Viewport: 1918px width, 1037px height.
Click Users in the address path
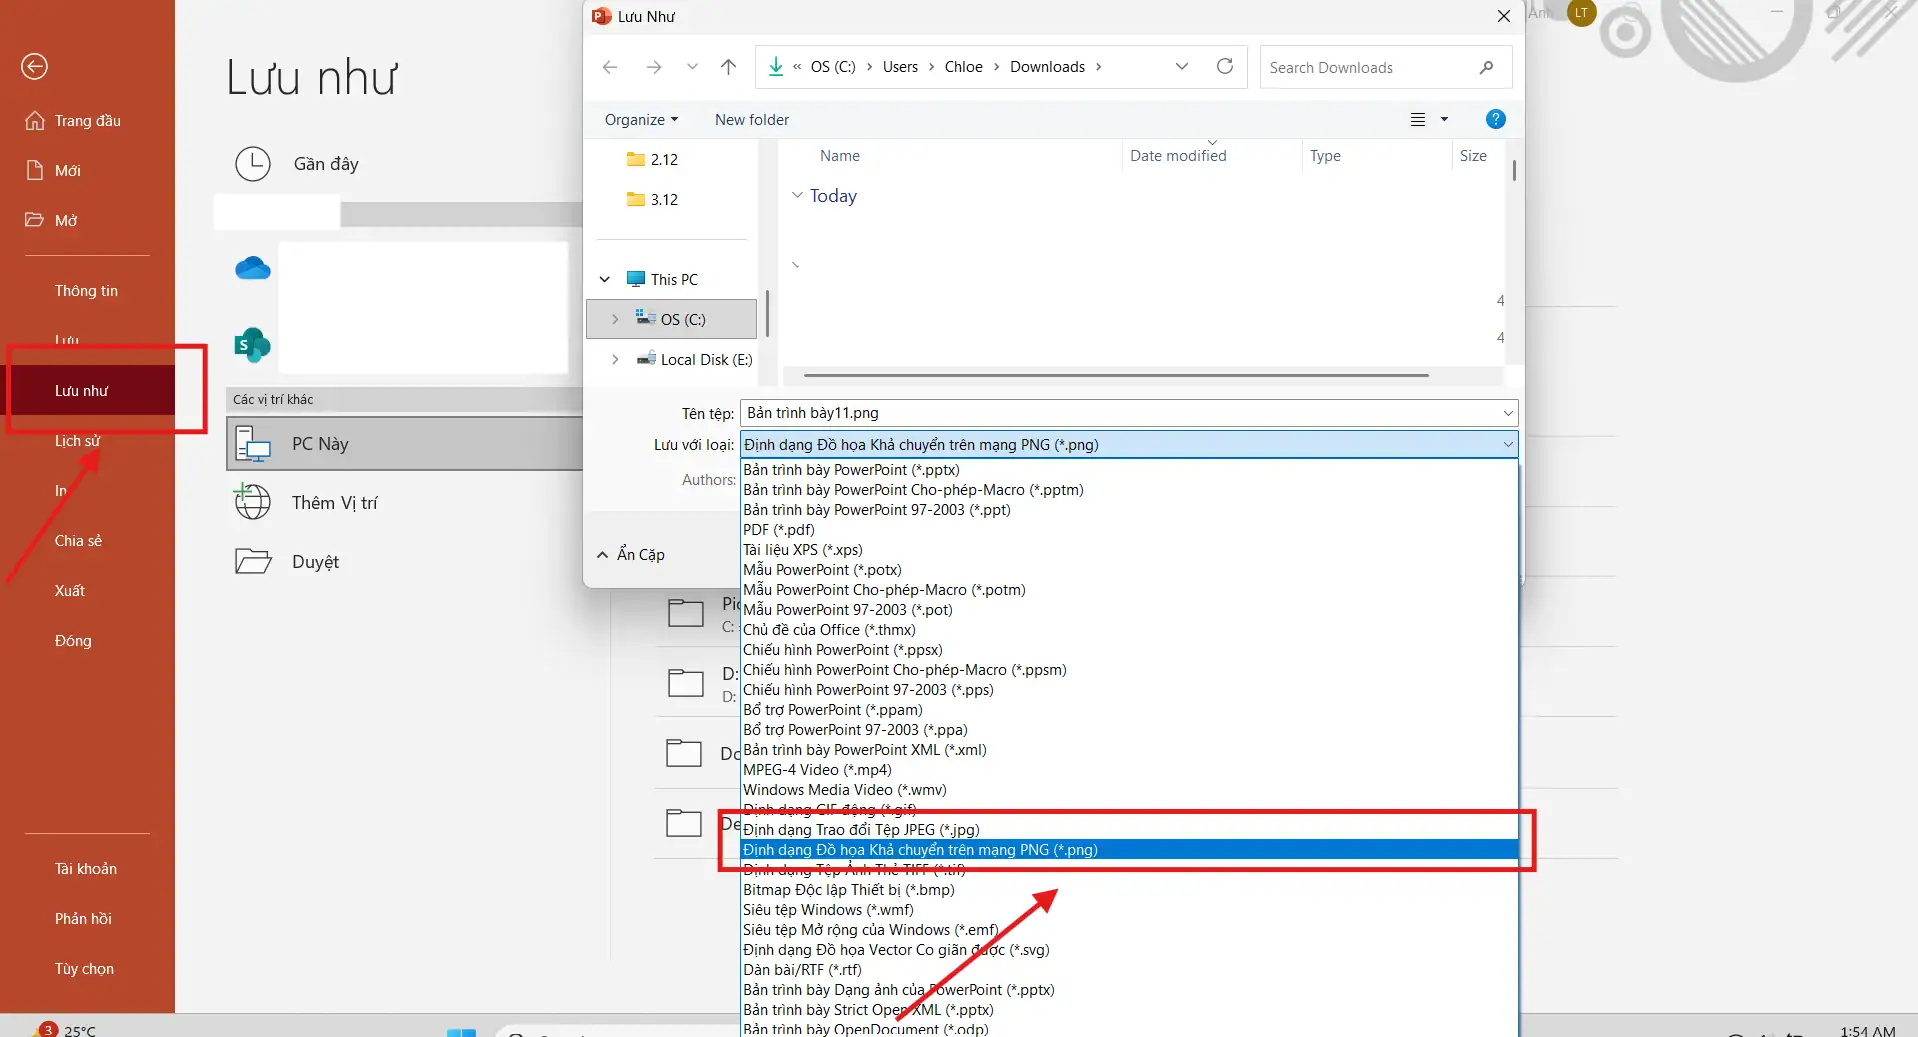900,67
